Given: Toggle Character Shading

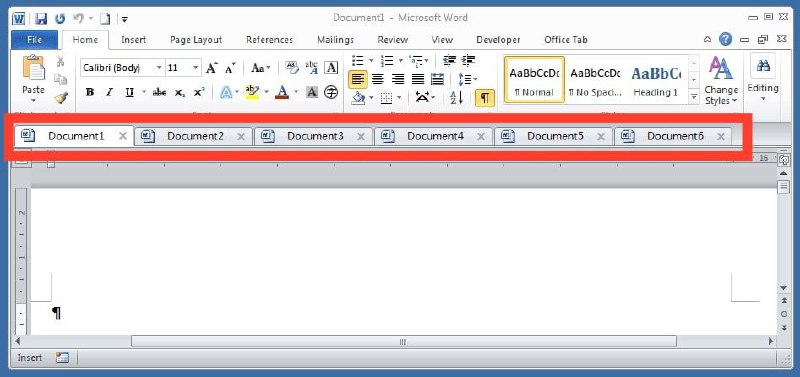Looking at the screenshot, I should pyautogui.click(x=312, y=92).
